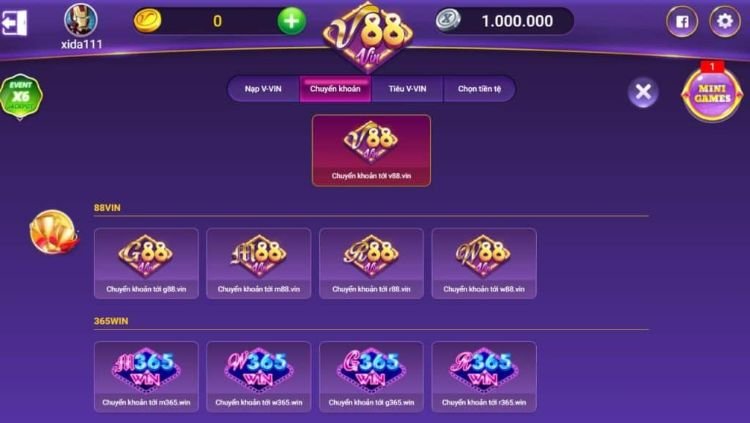Screen dimensions: 750x423
Task: Choose transfer to m88.vin
Action: 259,264
